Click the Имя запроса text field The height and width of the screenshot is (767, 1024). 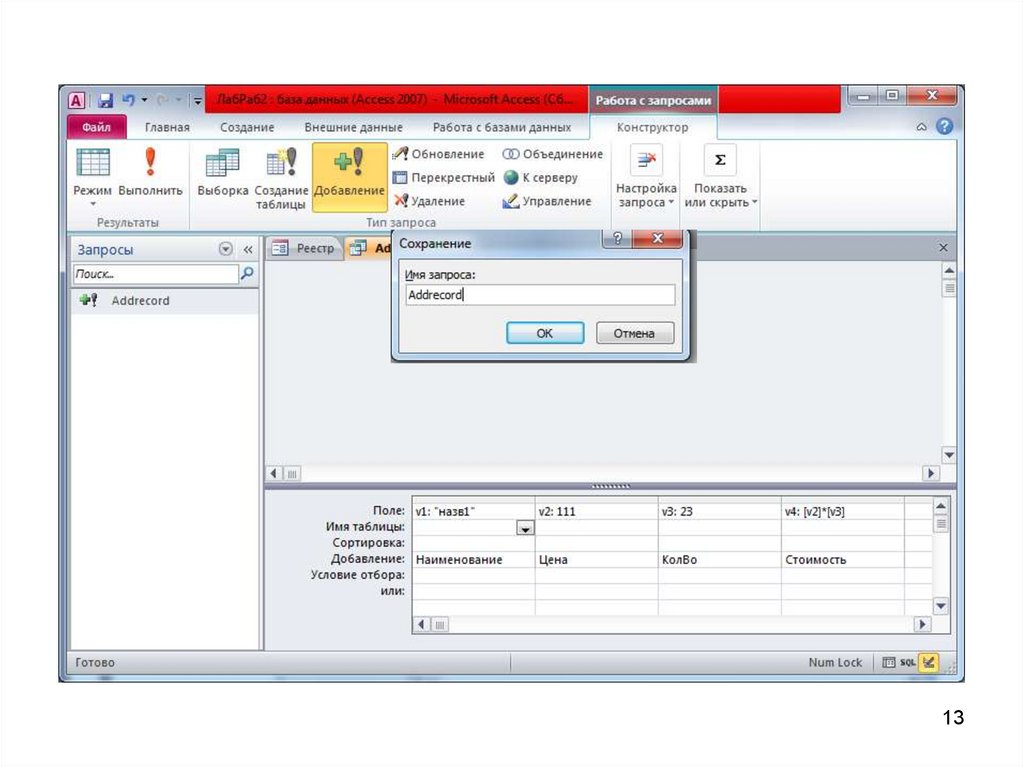click(x=540, y=295)
